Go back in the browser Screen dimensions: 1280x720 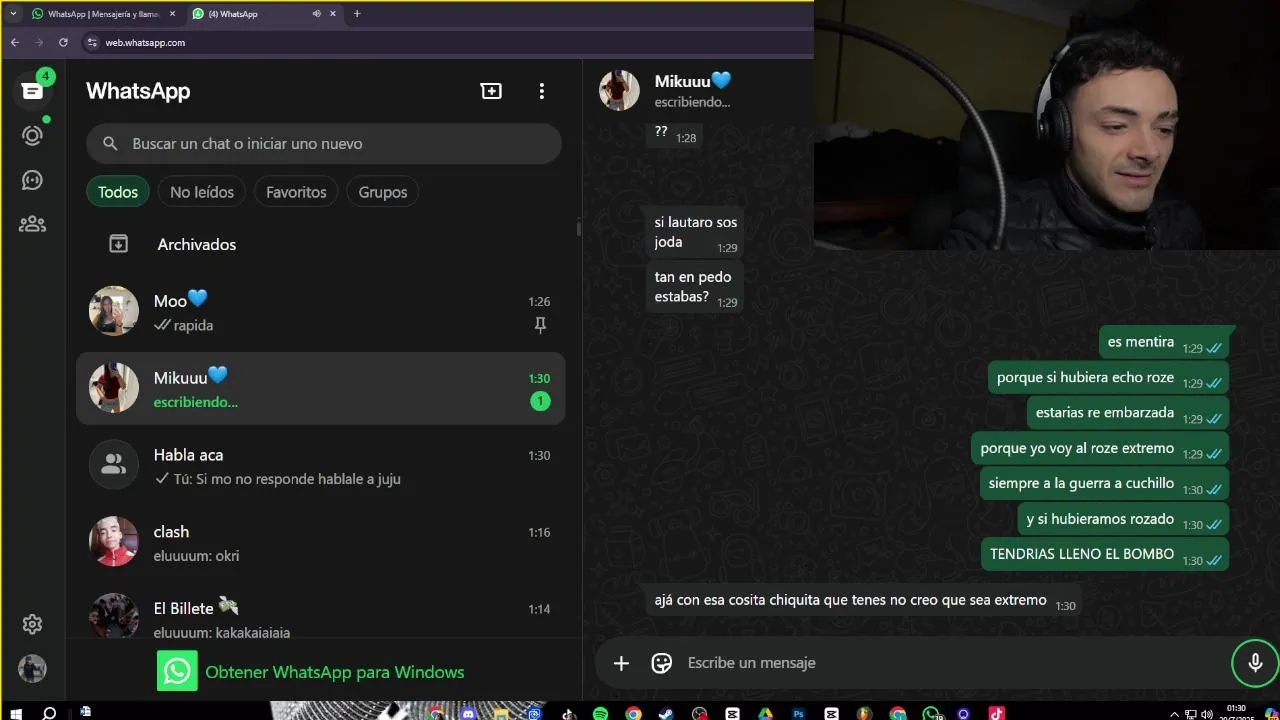tap(14, 43)
